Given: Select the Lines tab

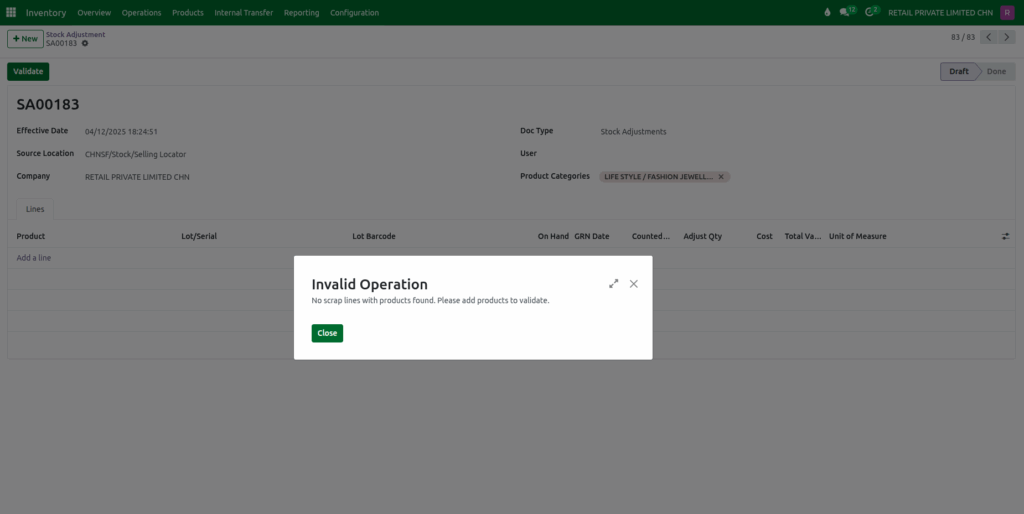Looking at the screenshot, I should tap(35, 209).
